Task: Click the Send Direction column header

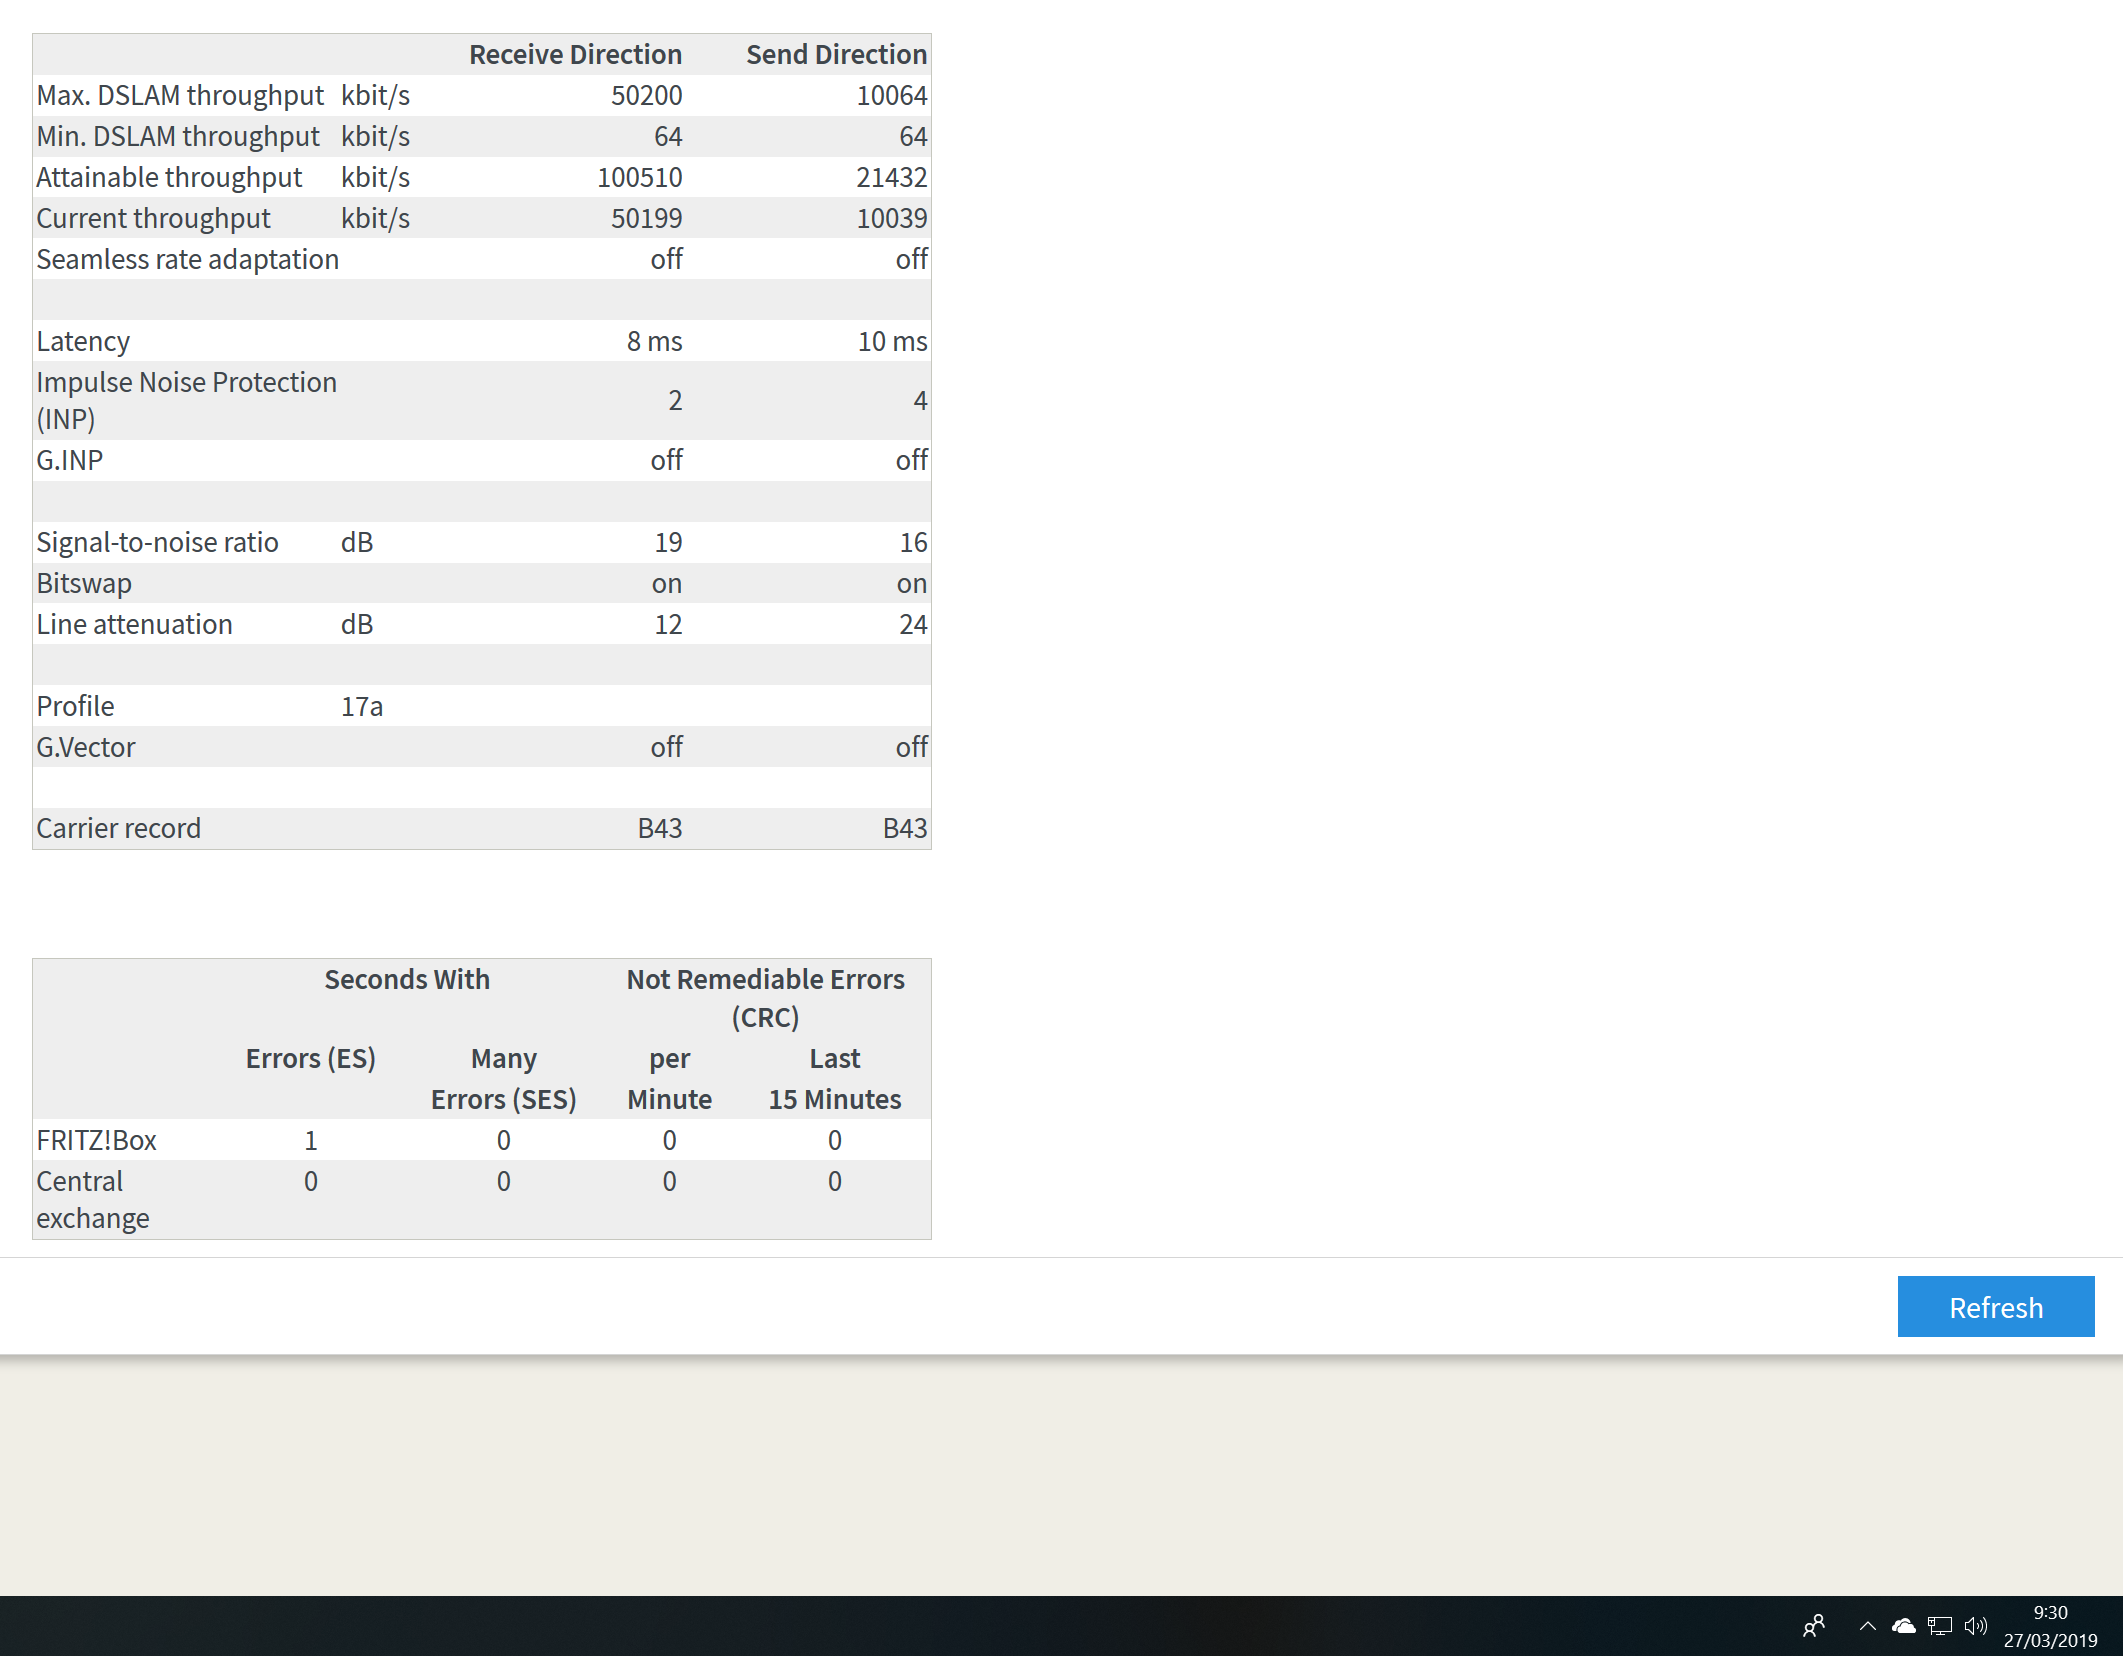Action: 836,54
